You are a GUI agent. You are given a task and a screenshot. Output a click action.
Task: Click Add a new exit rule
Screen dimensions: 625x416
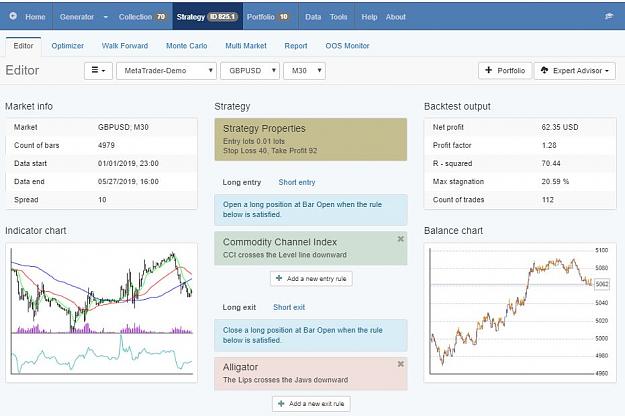[x=311, y=404]
